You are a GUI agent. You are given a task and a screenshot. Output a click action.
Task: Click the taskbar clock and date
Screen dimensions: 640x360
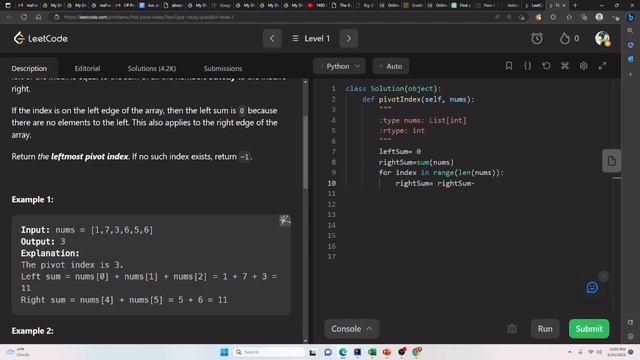tap(616, 352)
